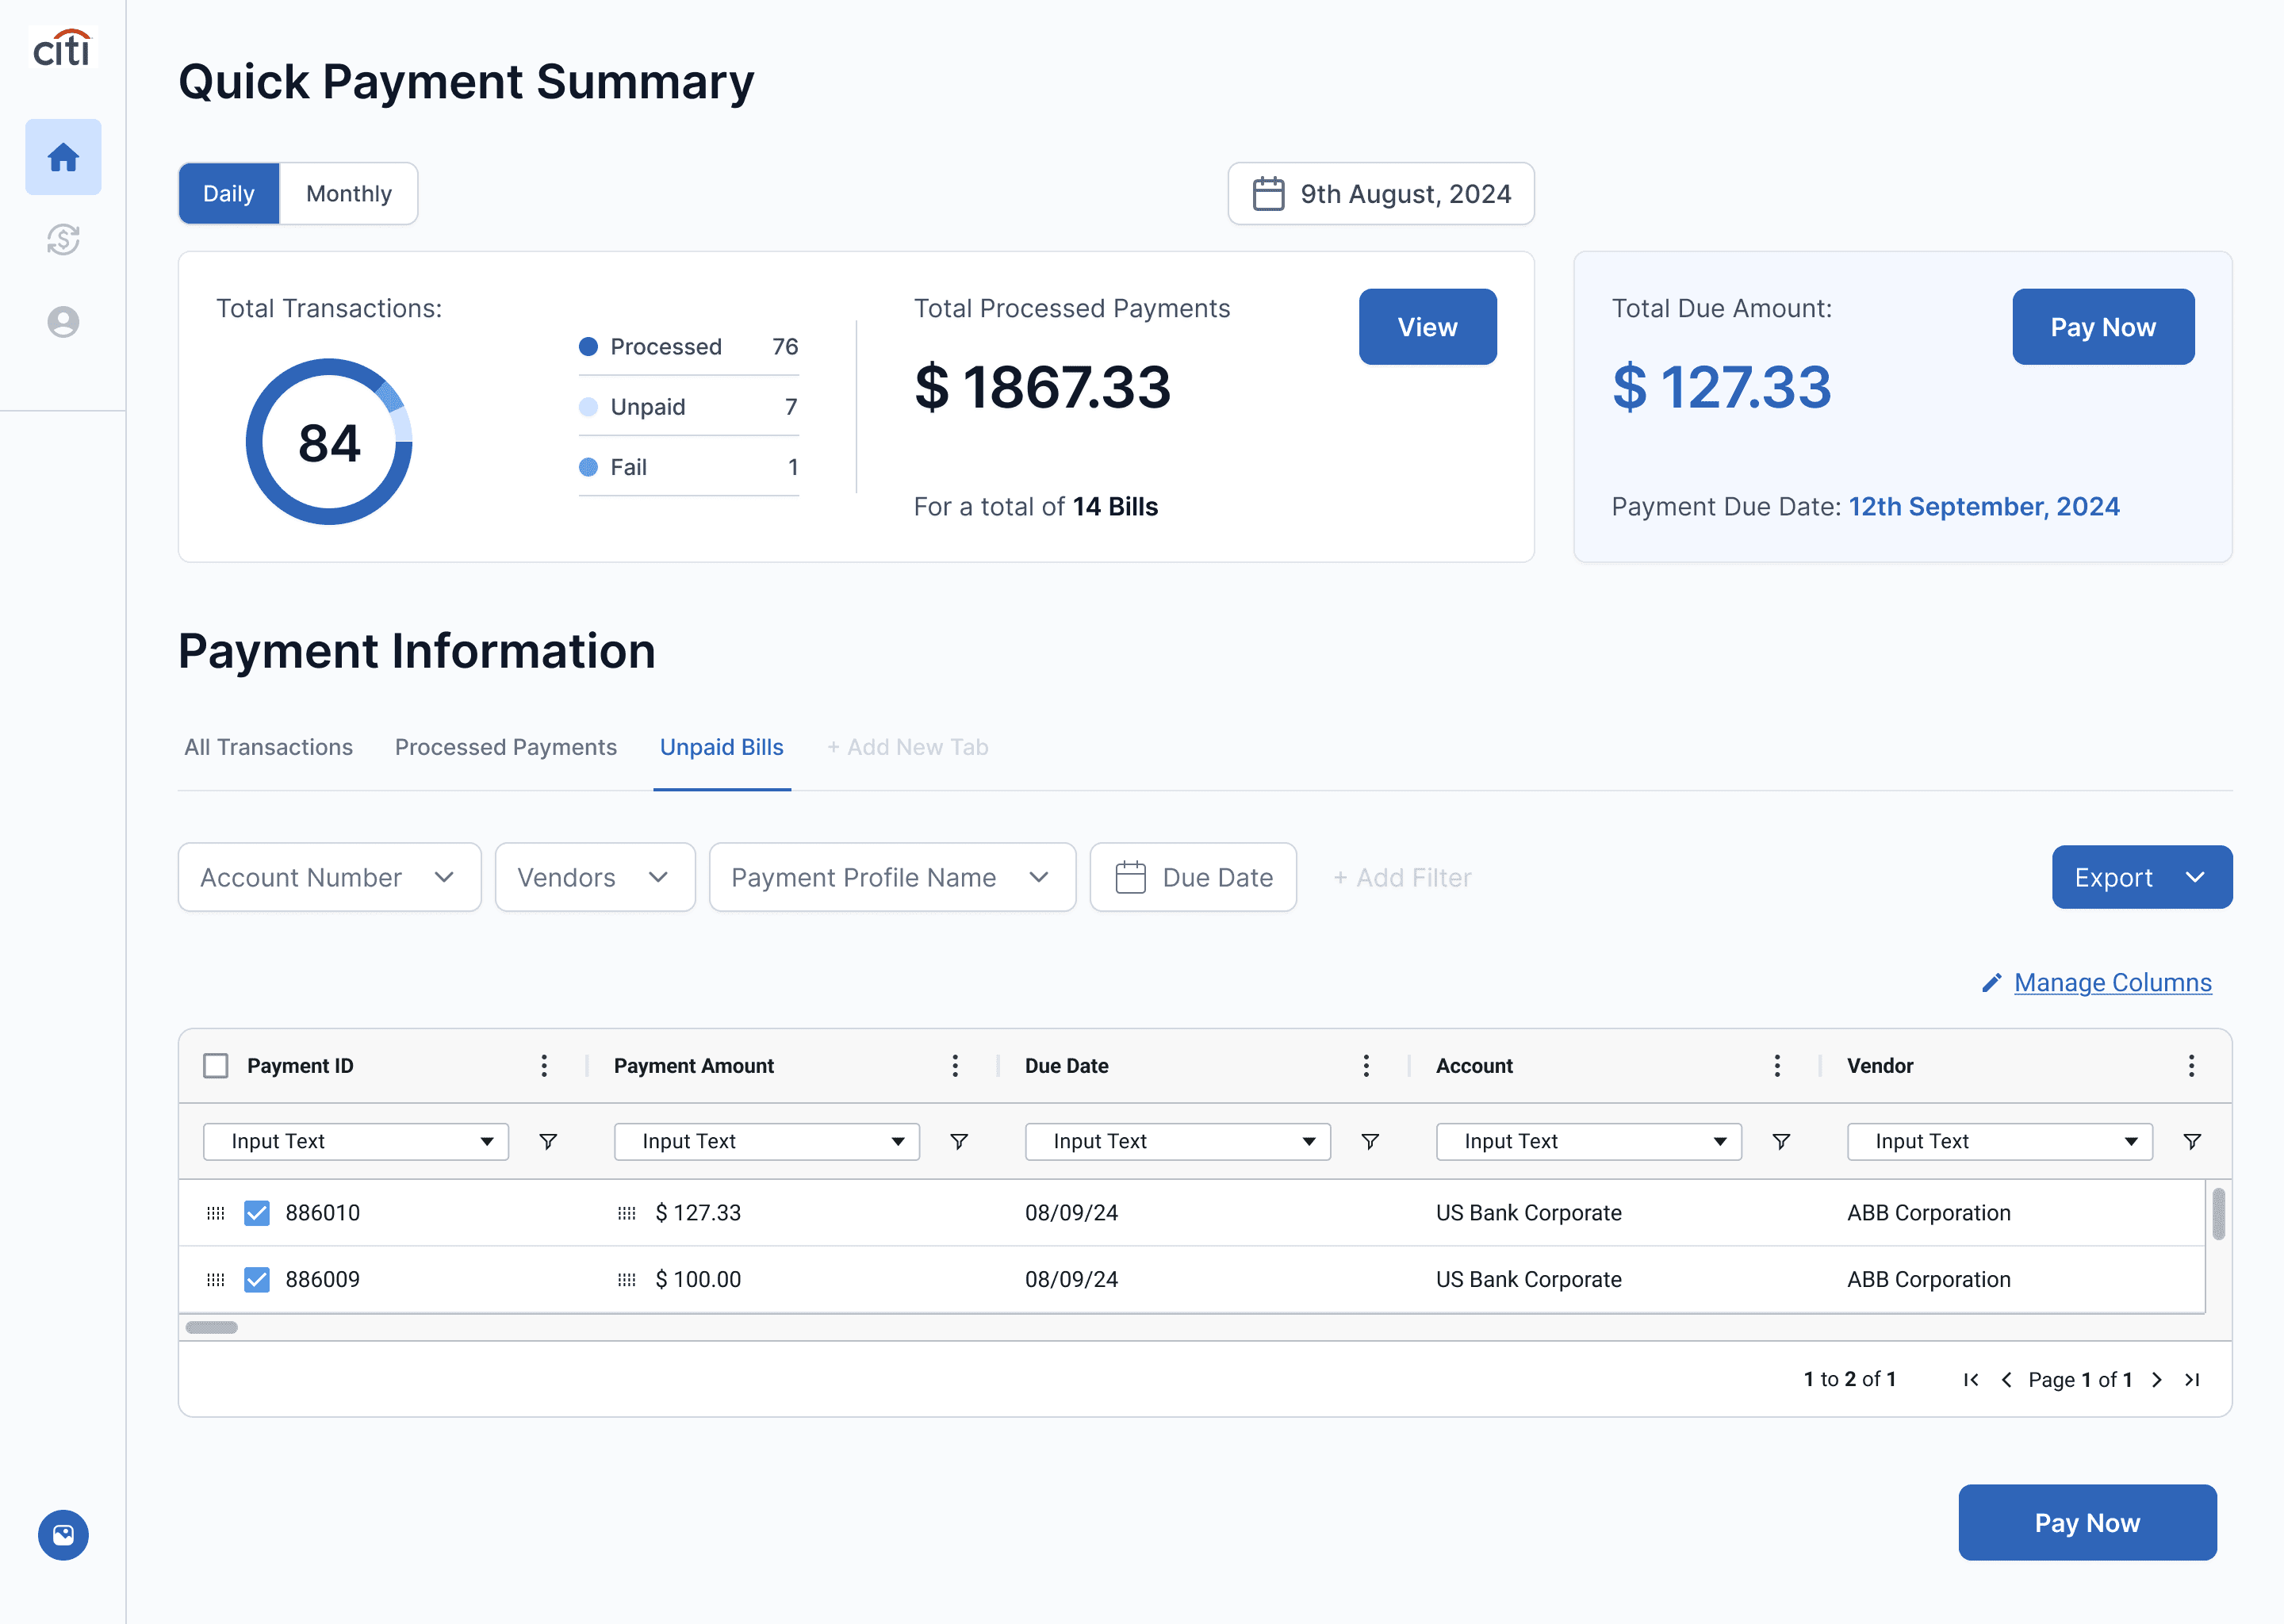Open the user profile sidebar icon

click(63, 322)
